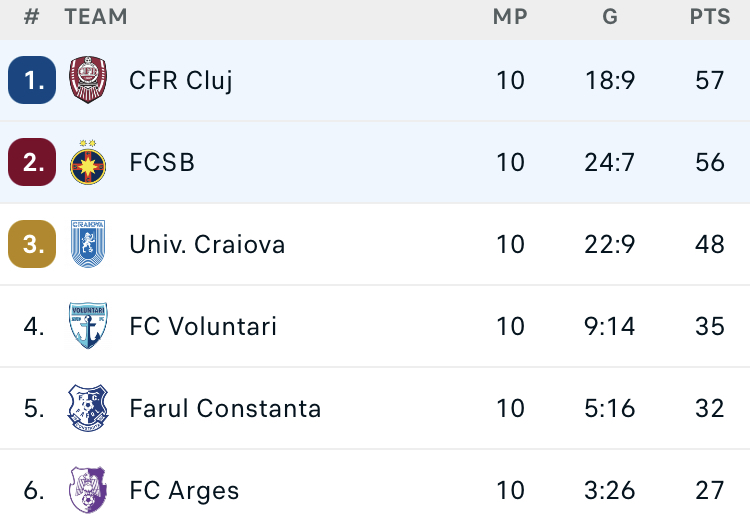This screenshot has width=750, height=530.
Task: Open Farul Constanta team name
Action: pos(225,408)
